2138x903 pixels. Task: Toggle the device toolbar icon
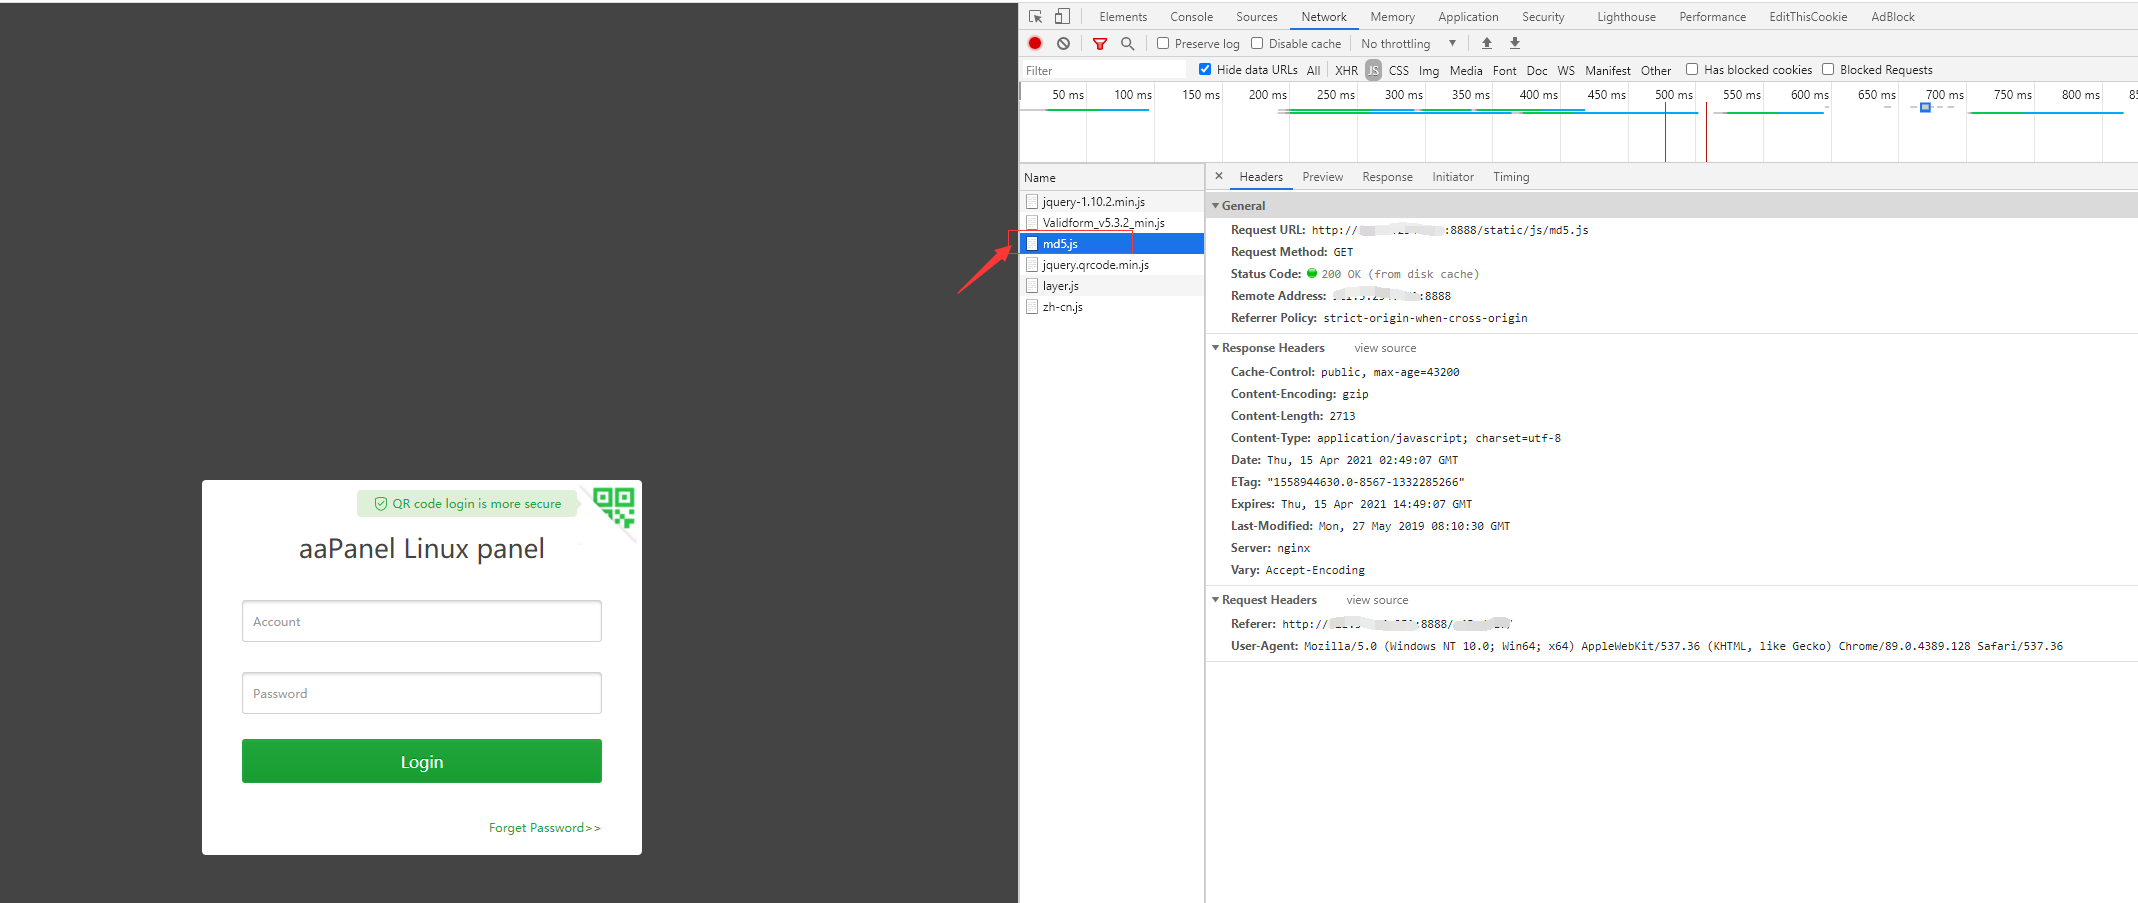[1062, 17]
